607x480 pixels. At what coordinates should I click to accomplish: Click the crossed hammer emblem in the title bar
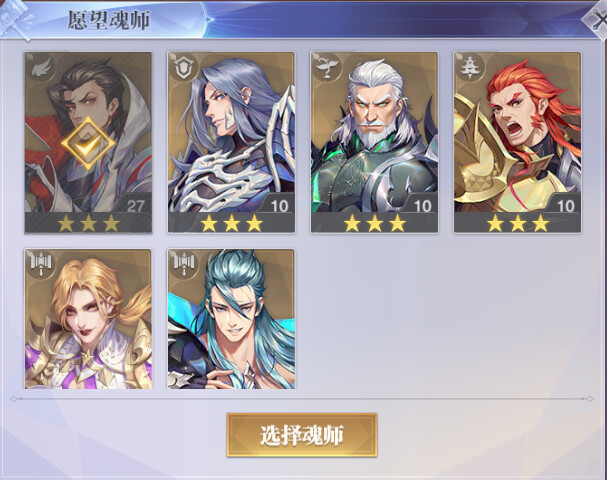pyautogui.click(x=15, y=19)
